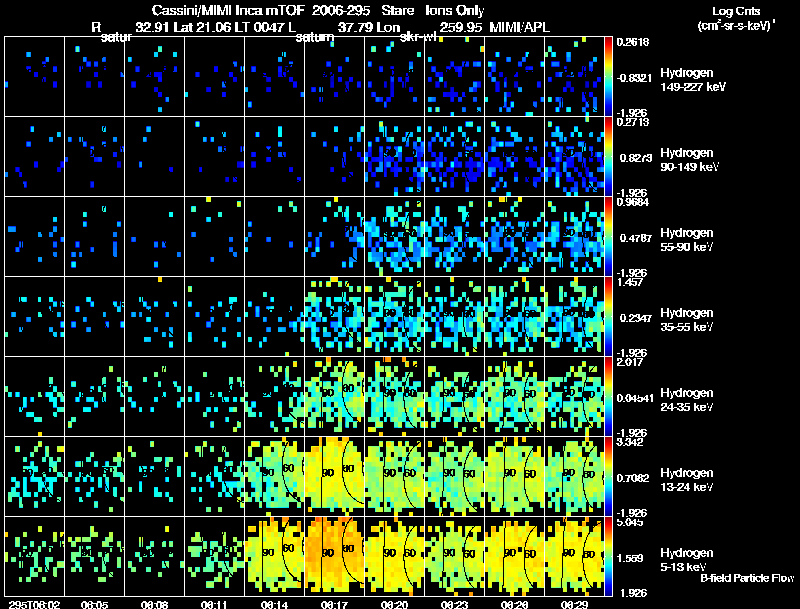This screenshot has width=800, height=609.
Task: Click the B-field Particle Flow label
Action: click(747, 578)
